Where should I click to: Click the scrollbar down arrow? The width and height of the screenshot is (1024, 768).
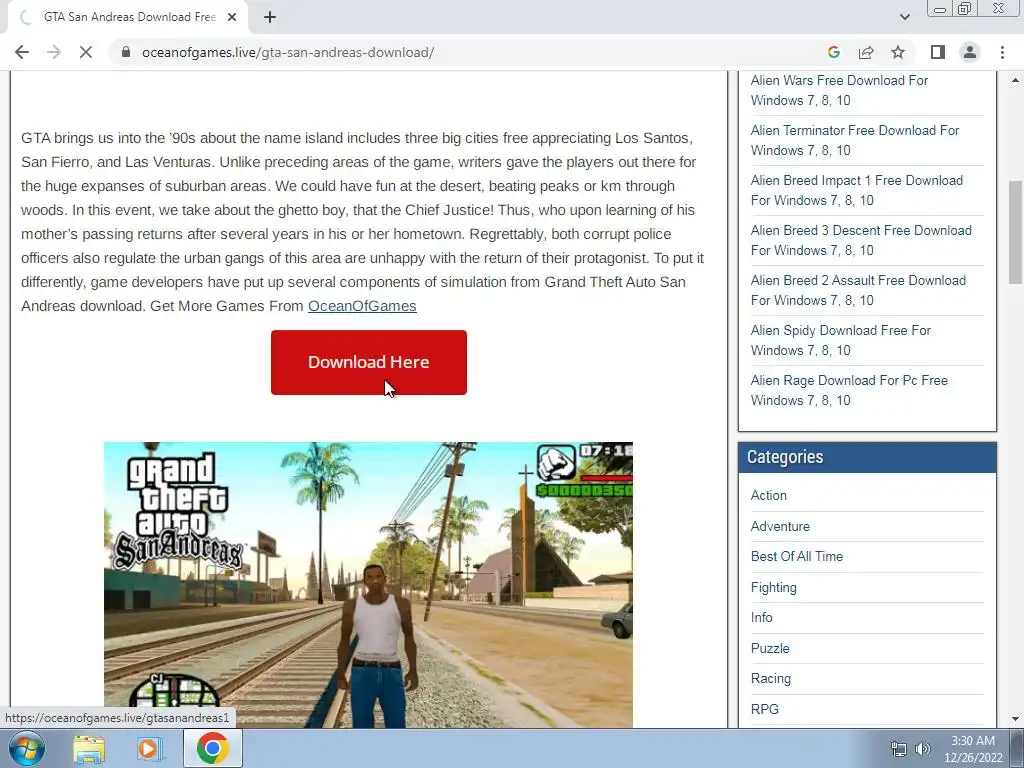point(1015,719)
